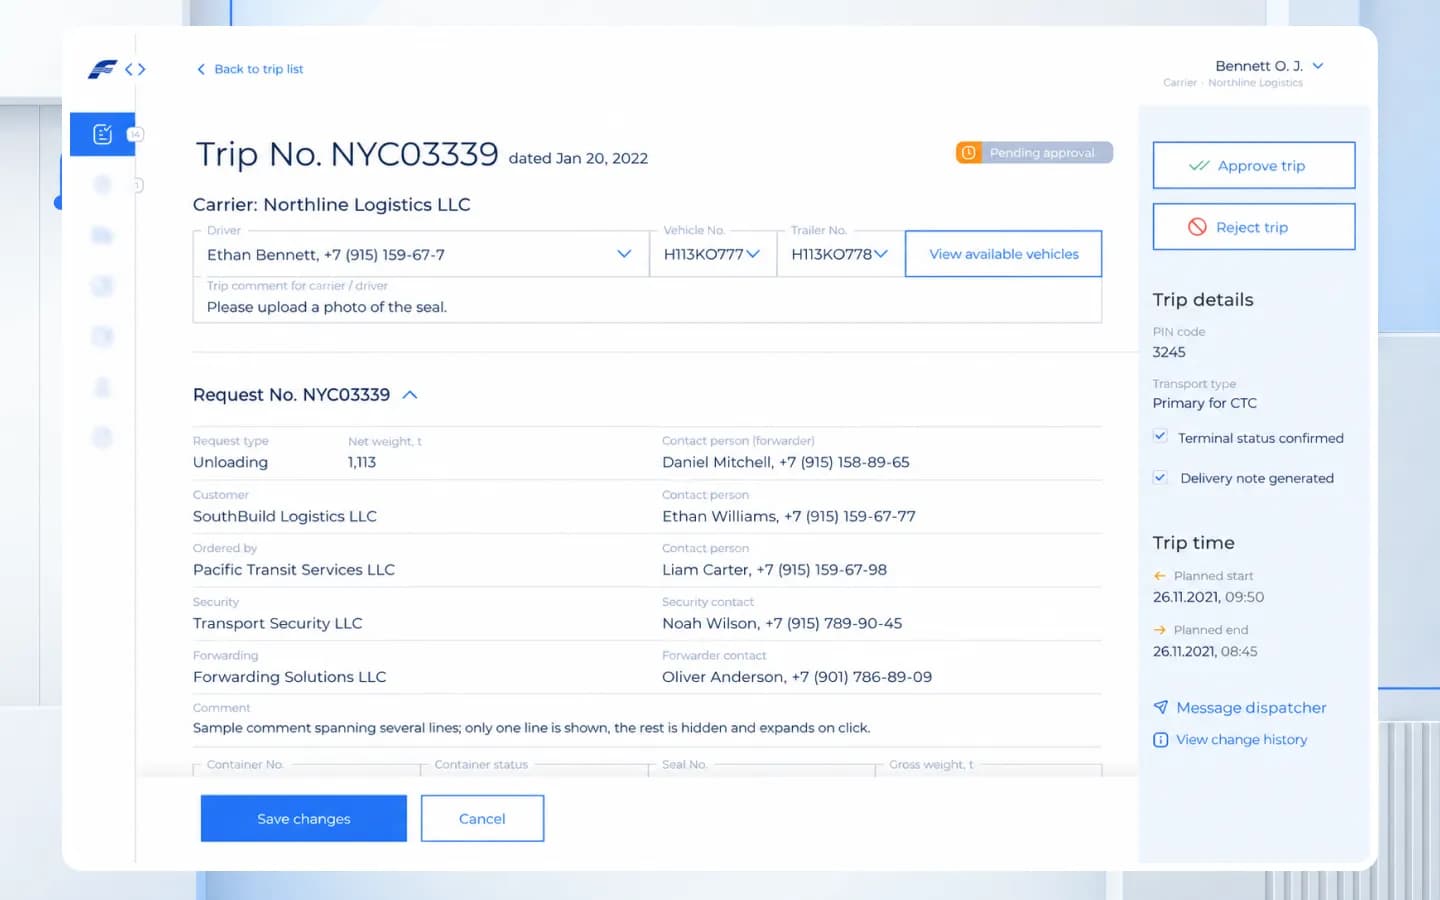Click the orange clock pending approval icon
1440x900 pixels.
(968, 153)
